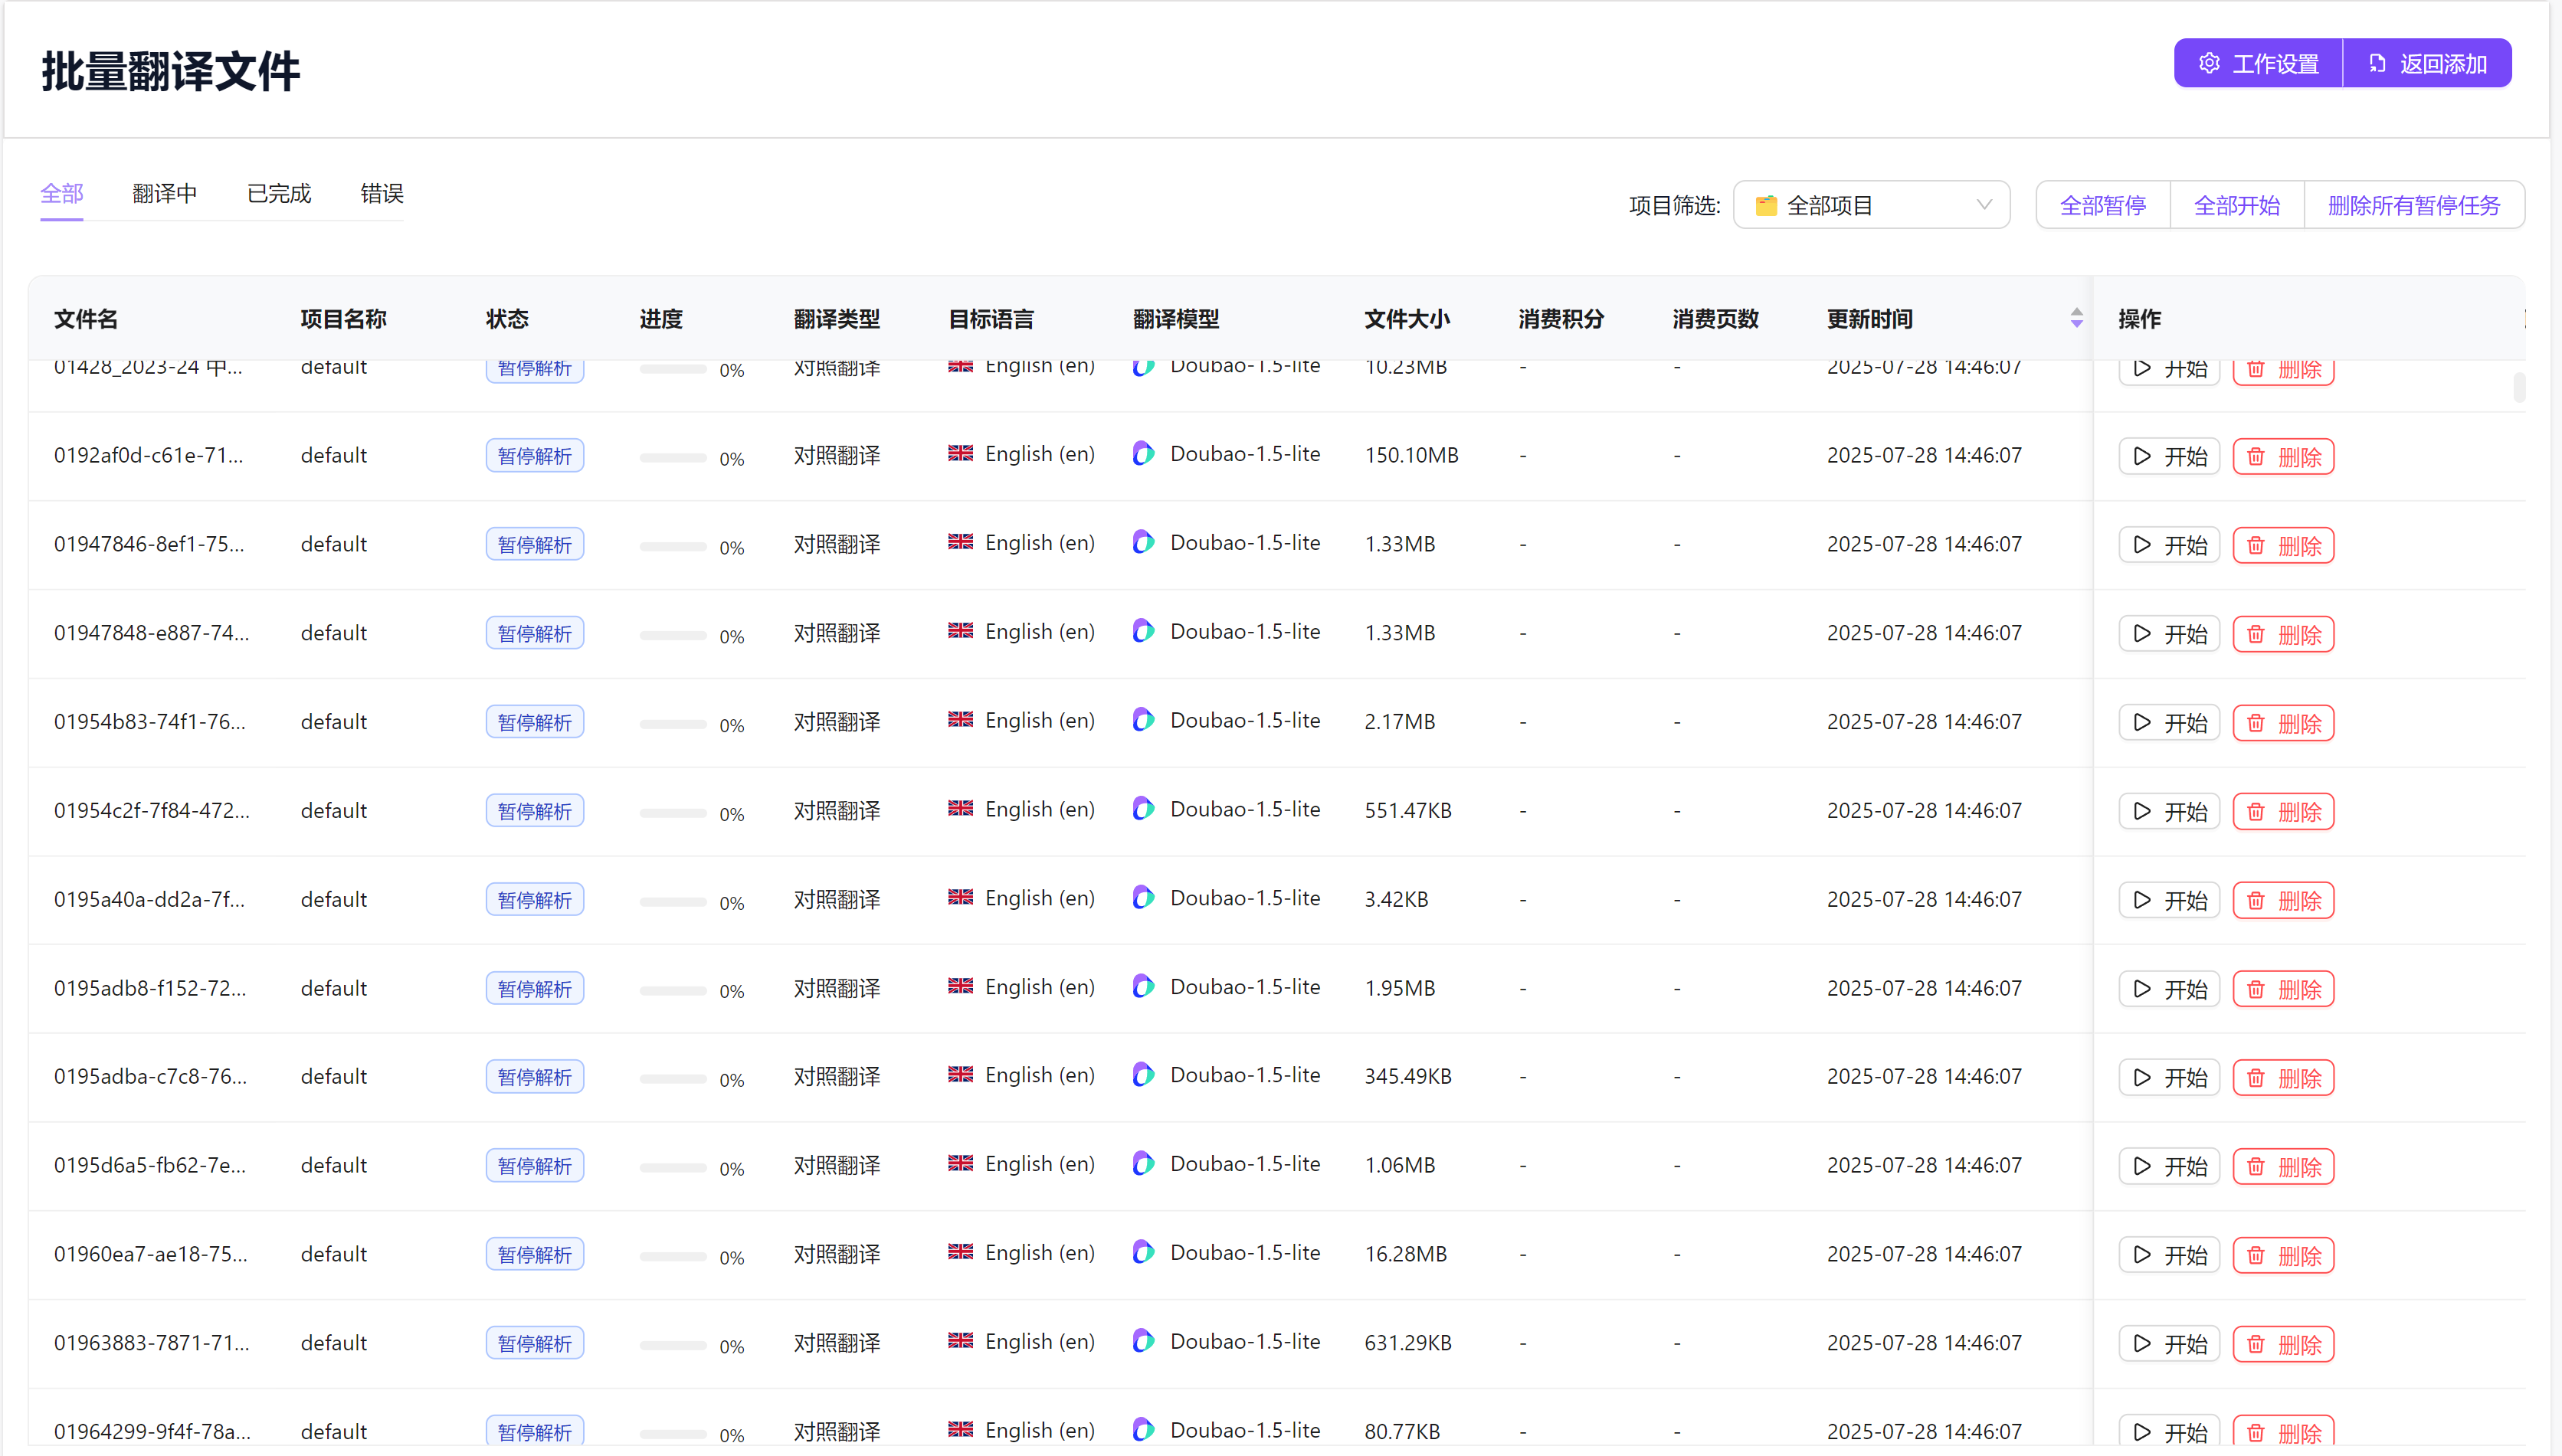This screenshot has height=1456, width=2562.
Task: Click the progress bar of 01960ea7-ae18-75... row
Action: 673,1257
